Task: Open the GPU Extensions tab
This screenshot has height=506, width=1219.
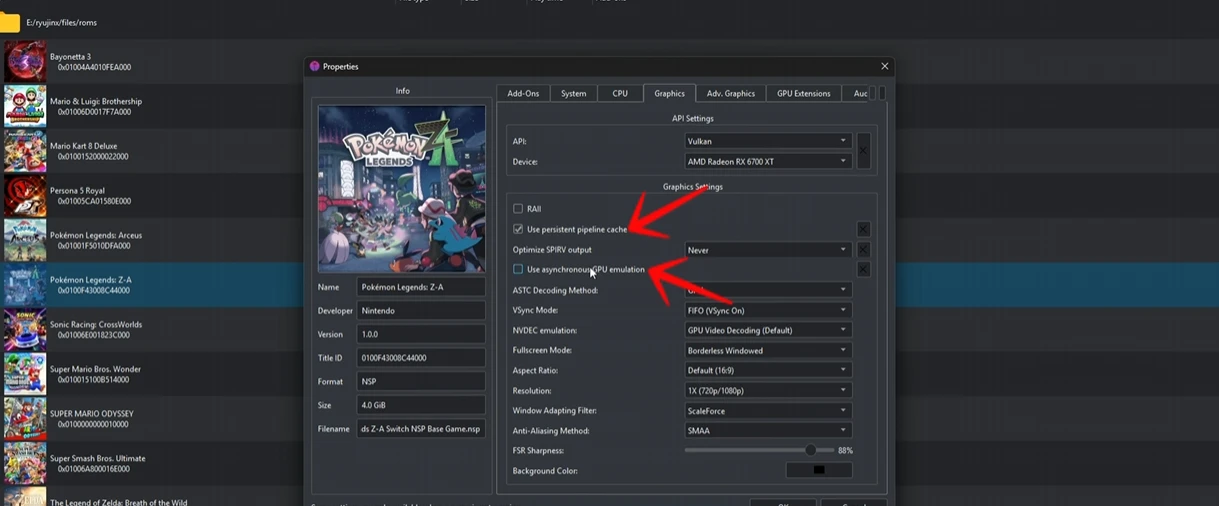Action: [x=804, y=93]
